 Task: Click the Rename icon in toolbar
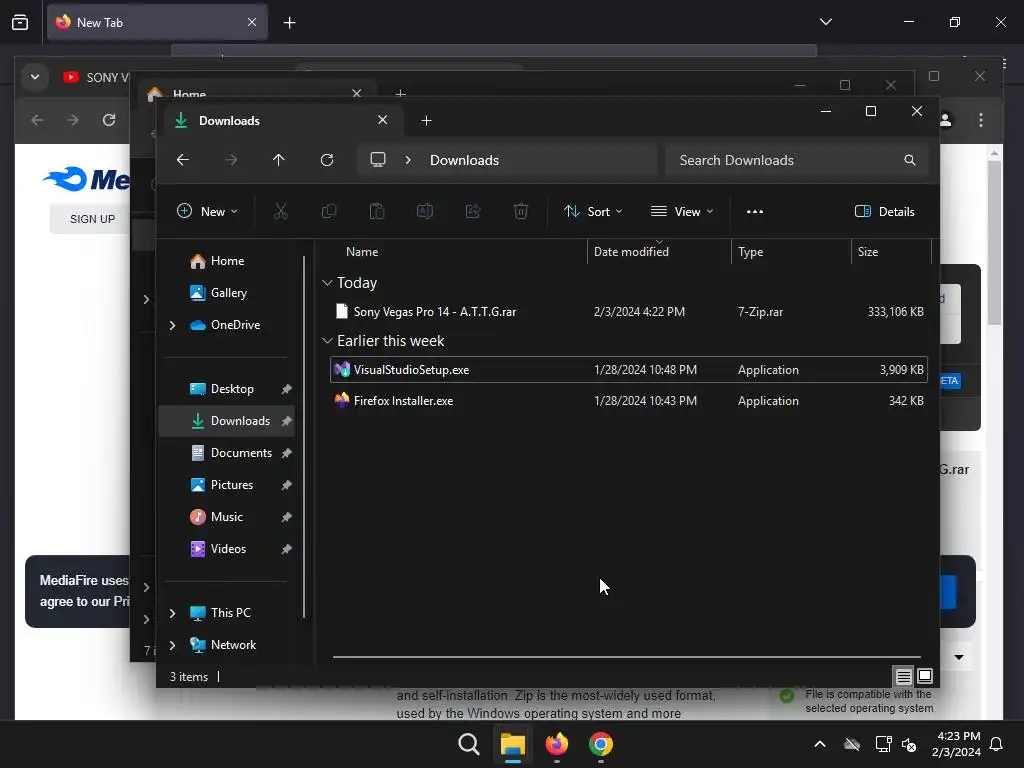pos(424,212)
